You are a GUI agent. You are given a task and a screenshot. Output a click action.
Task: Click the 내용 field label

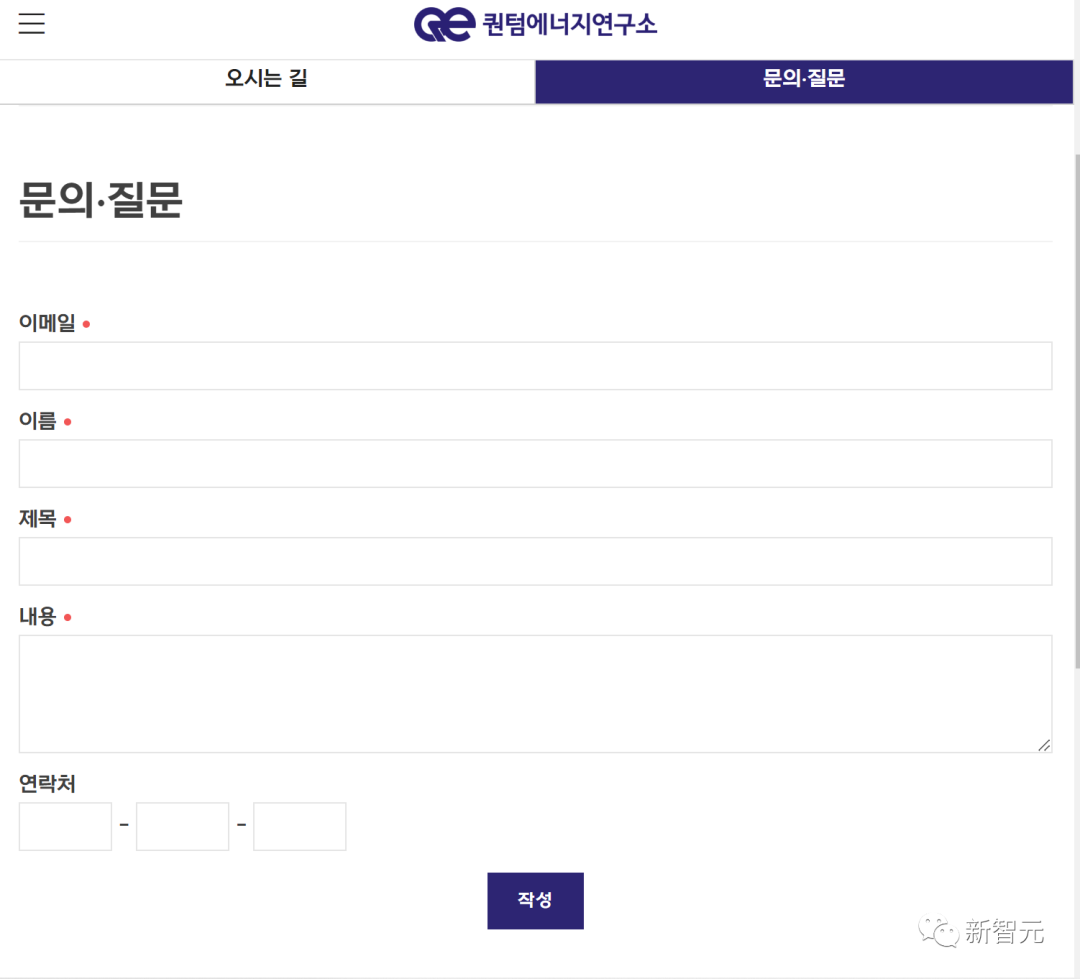tap(37, 616)
